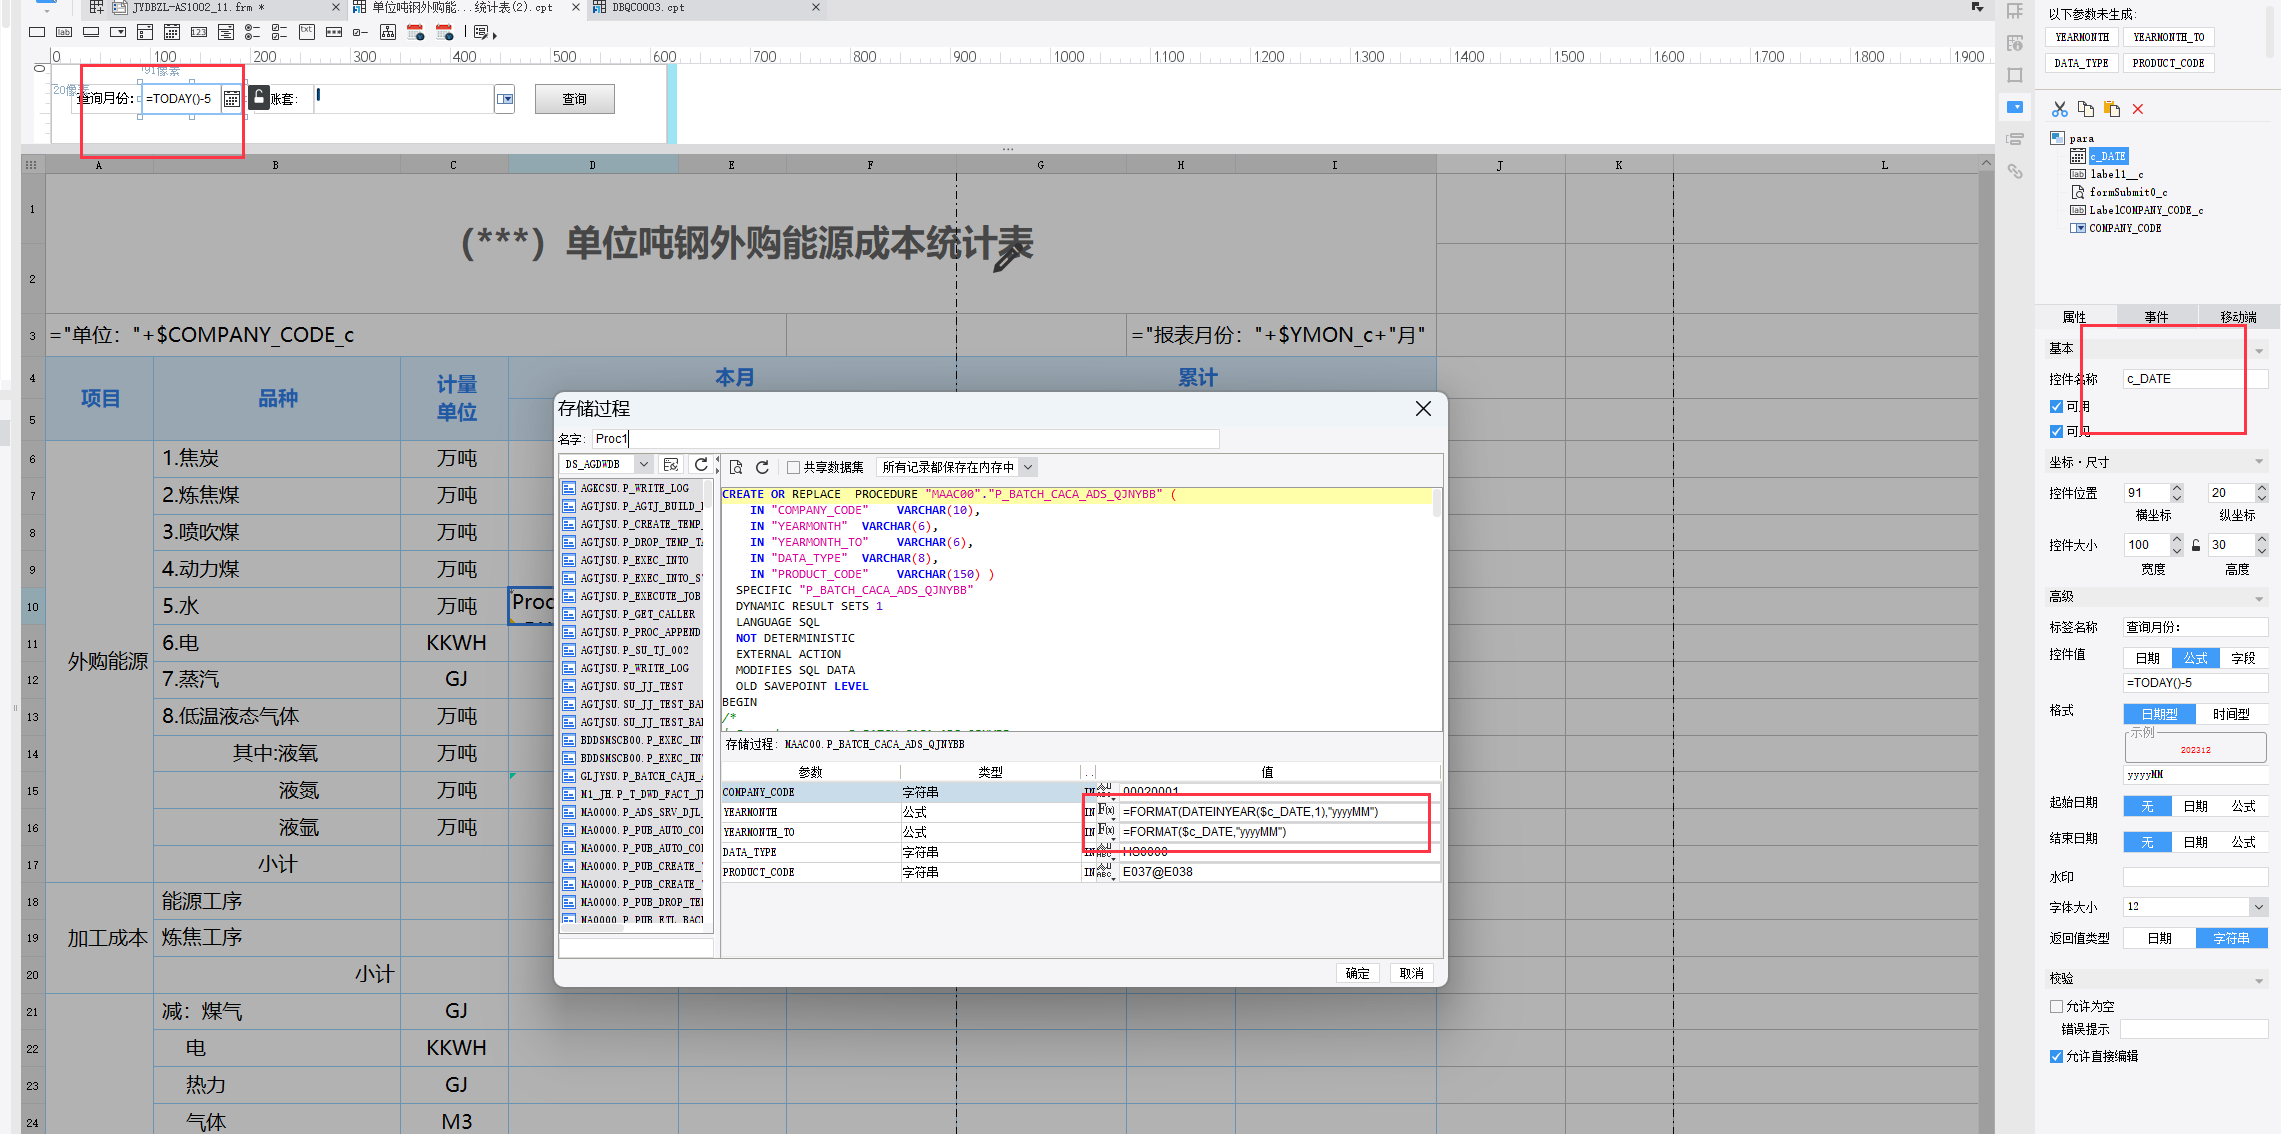2281x1134 pixels.
Task: Open the table settings icon beside DS_AGDWDB
Action: click(x=671, y=465)
